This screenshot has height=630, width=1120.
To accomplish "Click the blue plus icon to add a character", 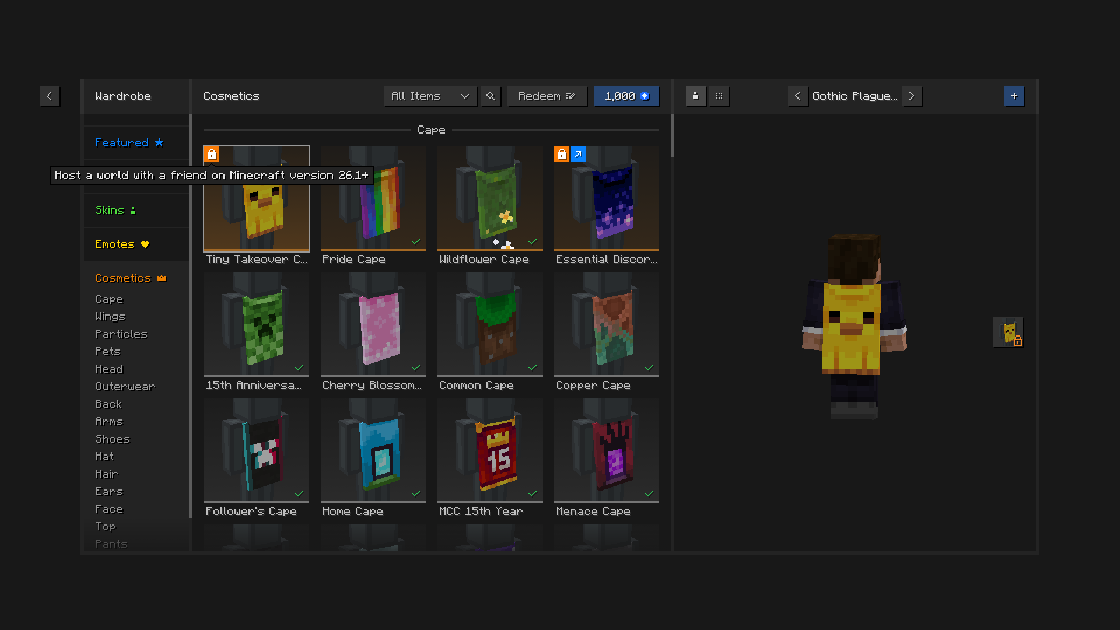I will 1014,96.
